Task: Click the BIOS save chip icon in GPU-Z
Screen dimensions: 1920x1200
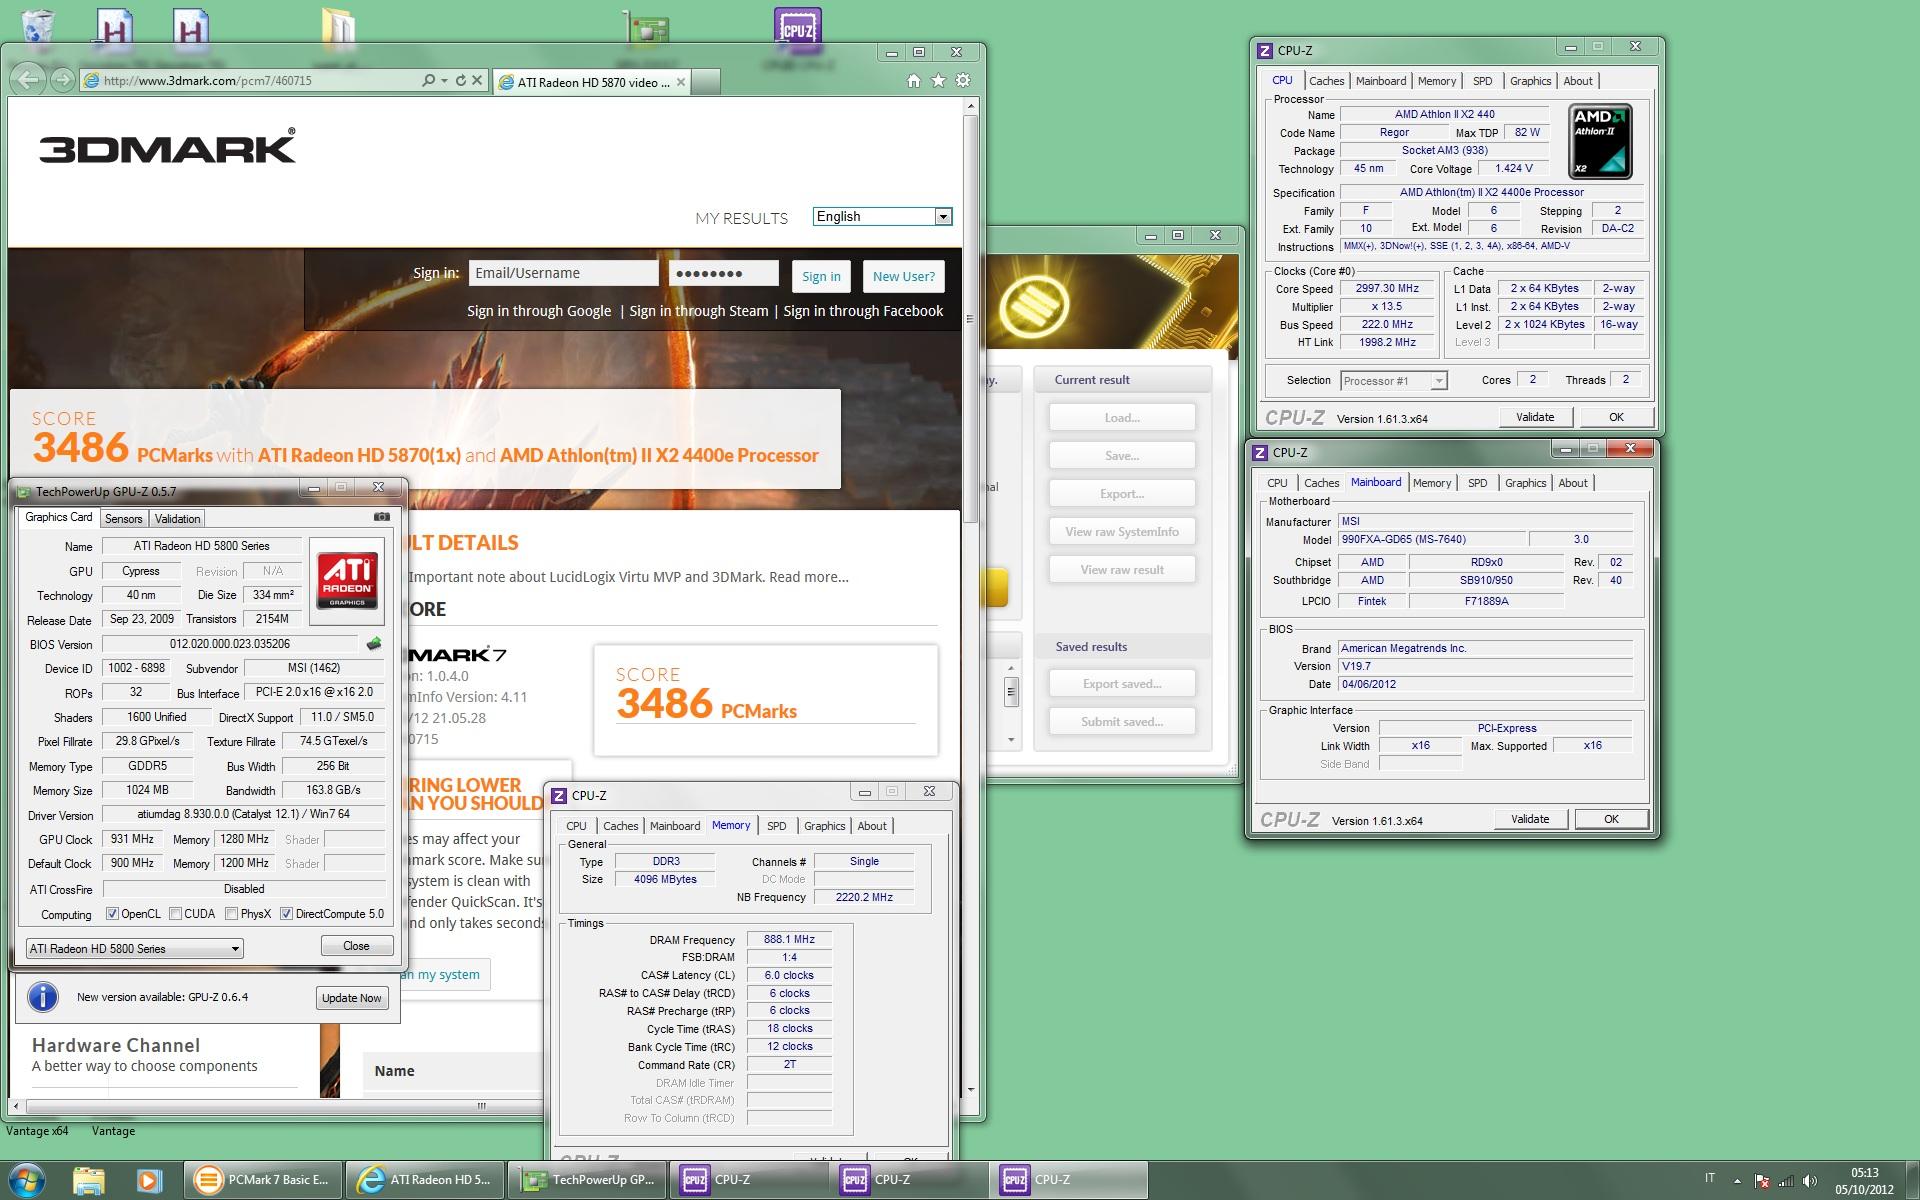Action: (x=374, y=643)
